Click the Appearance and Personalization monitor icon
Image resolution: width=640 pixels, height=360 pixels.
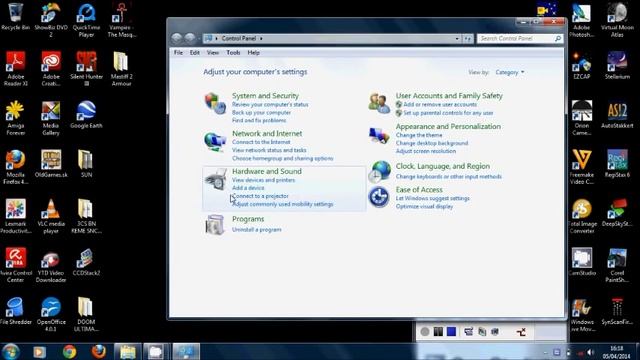pyautogui.click(x=379, y=136)
